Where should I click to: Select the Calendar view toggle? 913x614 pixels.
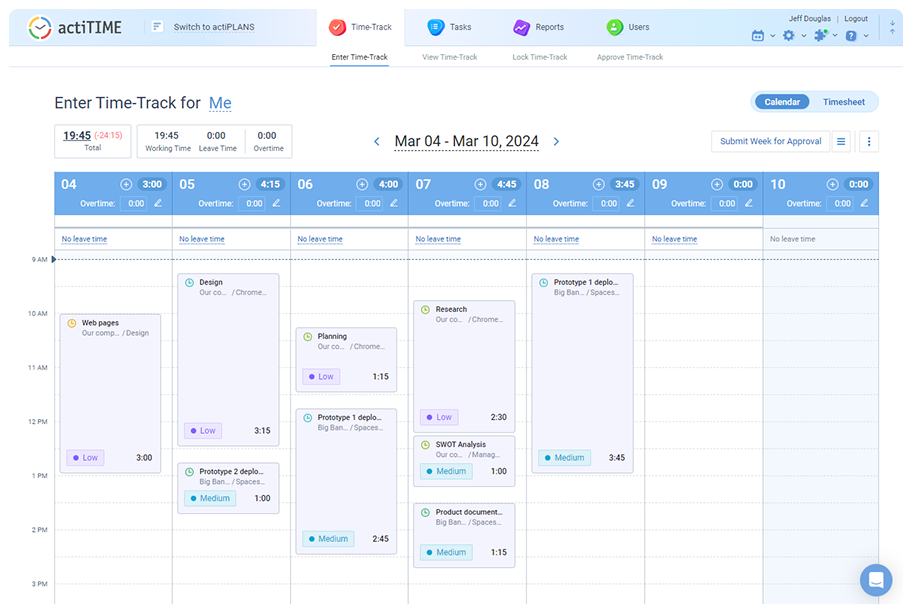pos(782,102)
